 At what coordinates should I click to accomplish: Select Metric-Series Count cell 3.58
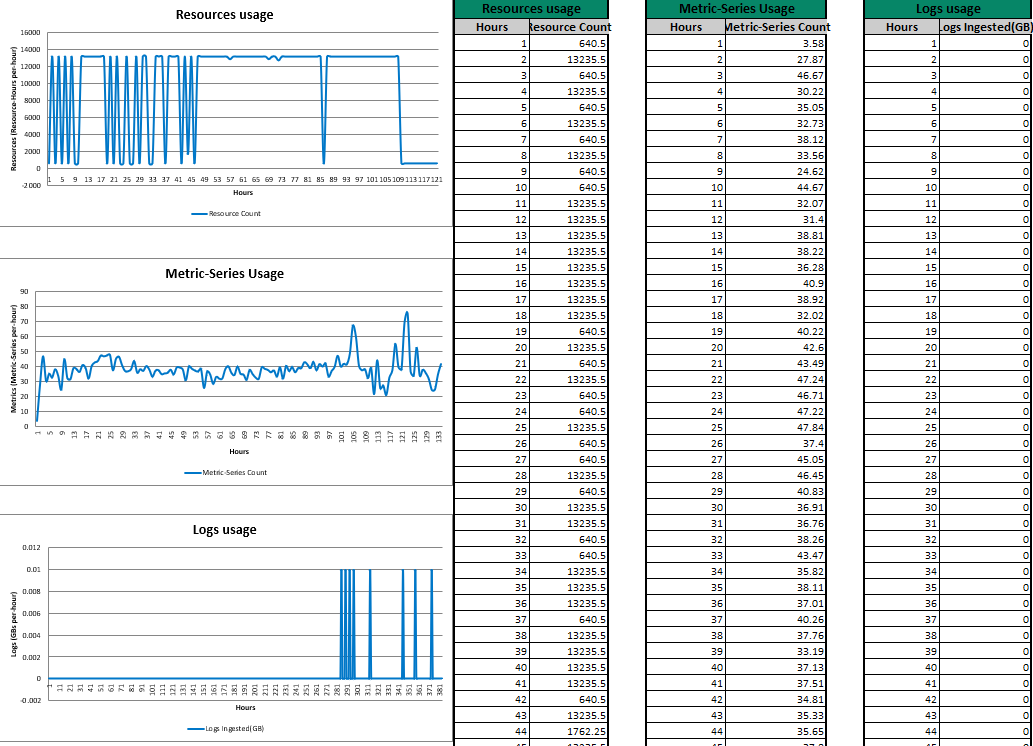click(x=775, y=43)
